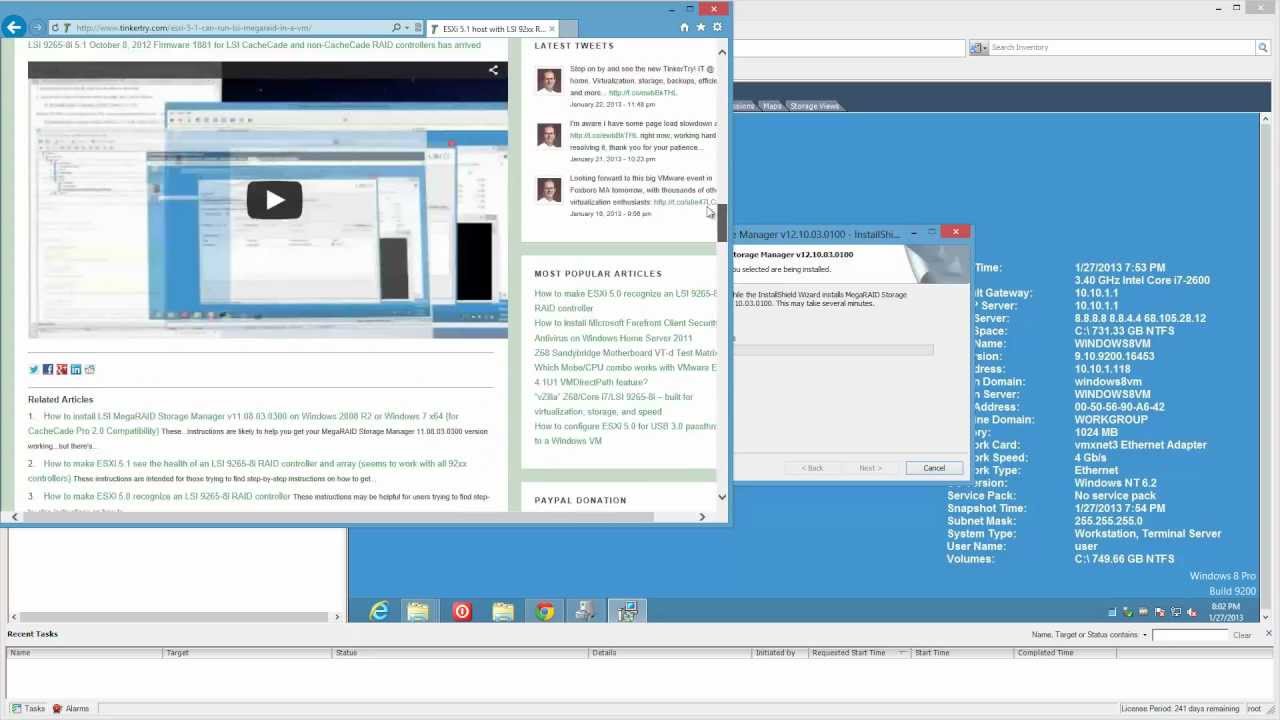The width and height of the screenshot is (1280, 720).
Task: Open first File Explorer taskbar icon
Action: (418, 611)
